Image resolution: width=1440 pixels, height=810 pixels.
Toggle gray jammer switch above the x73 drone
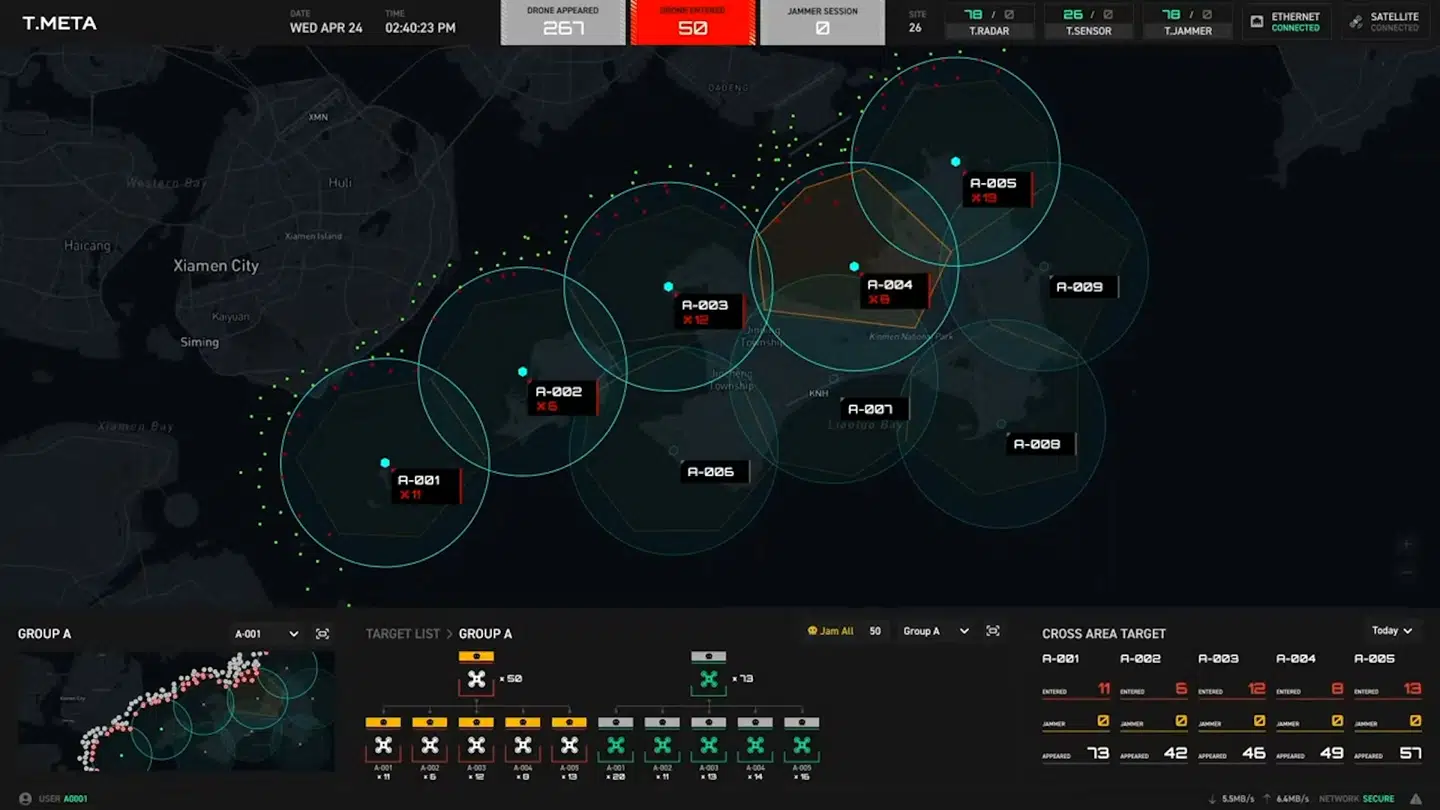tap(708, 657)
